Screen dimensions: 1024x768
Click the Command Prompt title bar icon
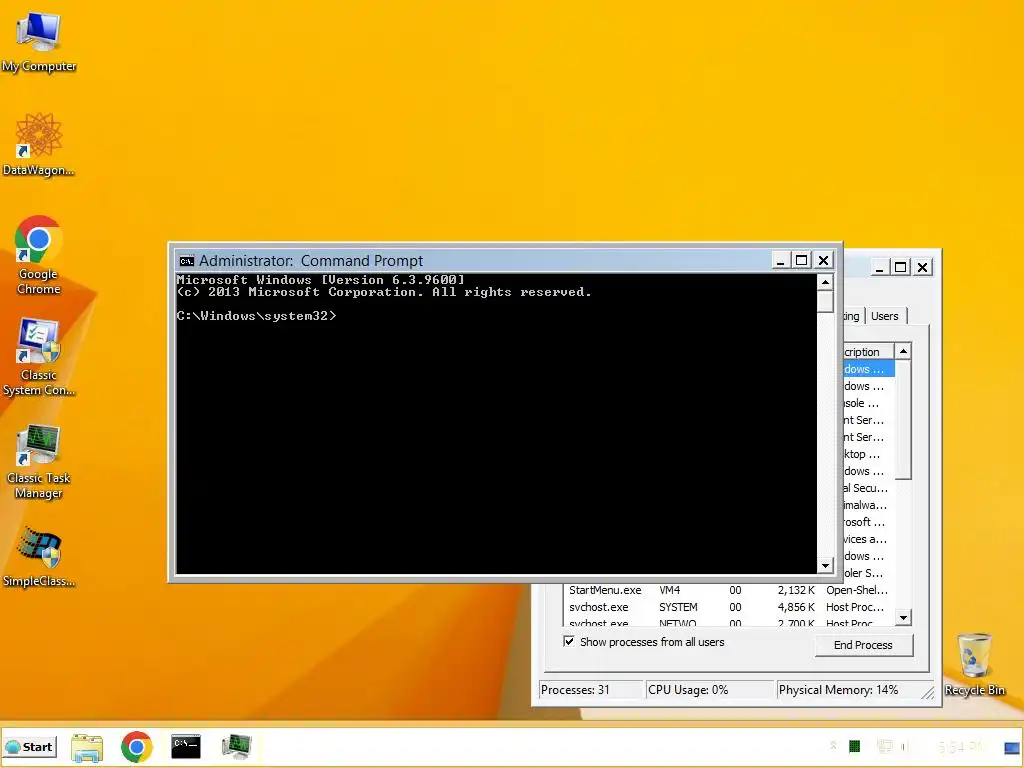[187, 261]
